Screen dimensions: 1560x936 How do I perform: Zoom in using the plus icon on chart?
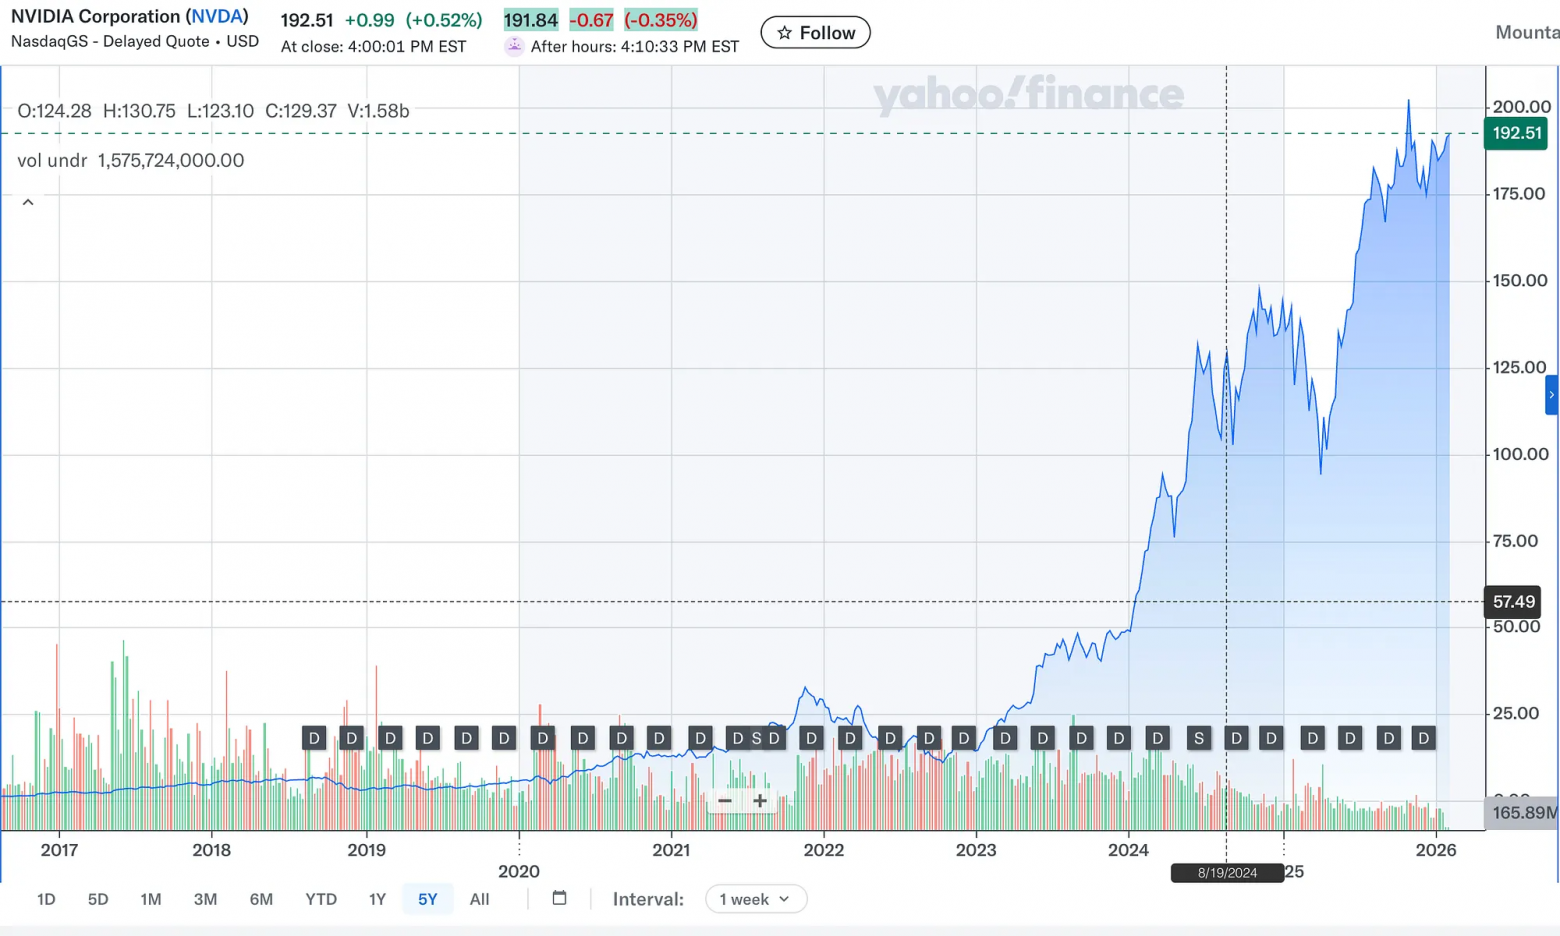[x=760, y=801]
